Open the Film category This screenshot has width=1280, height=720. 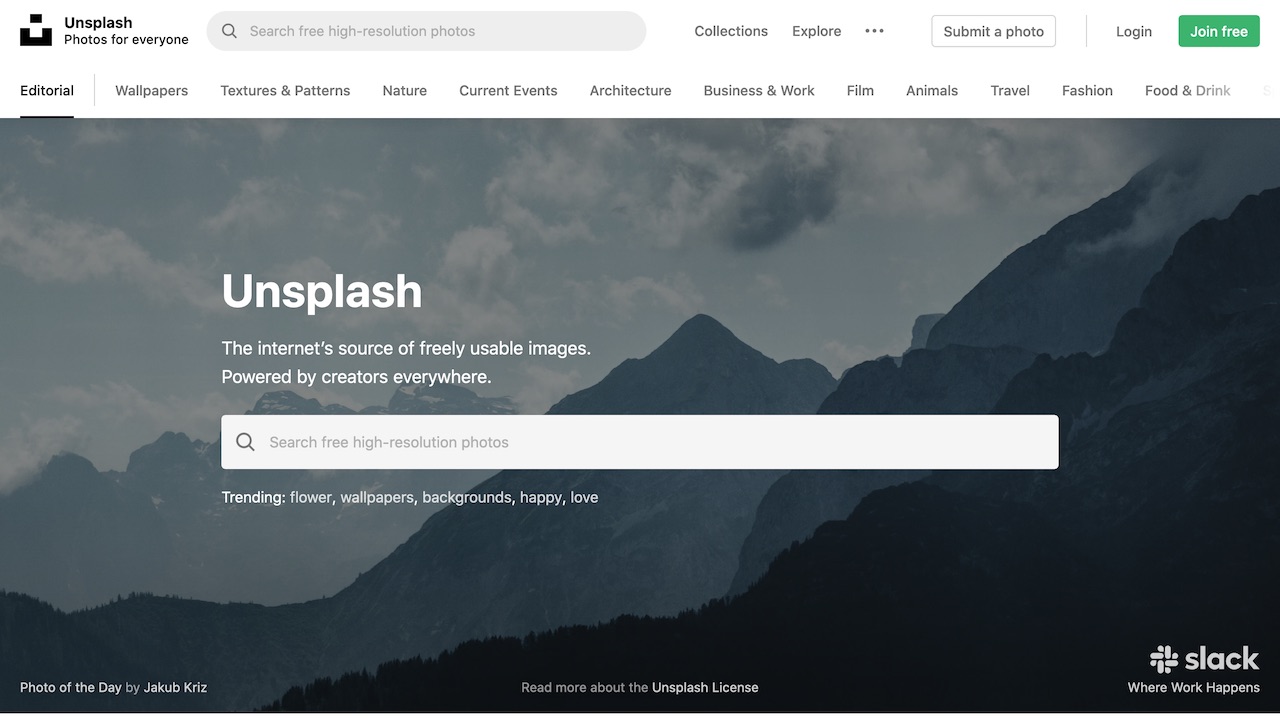(860, 90)
